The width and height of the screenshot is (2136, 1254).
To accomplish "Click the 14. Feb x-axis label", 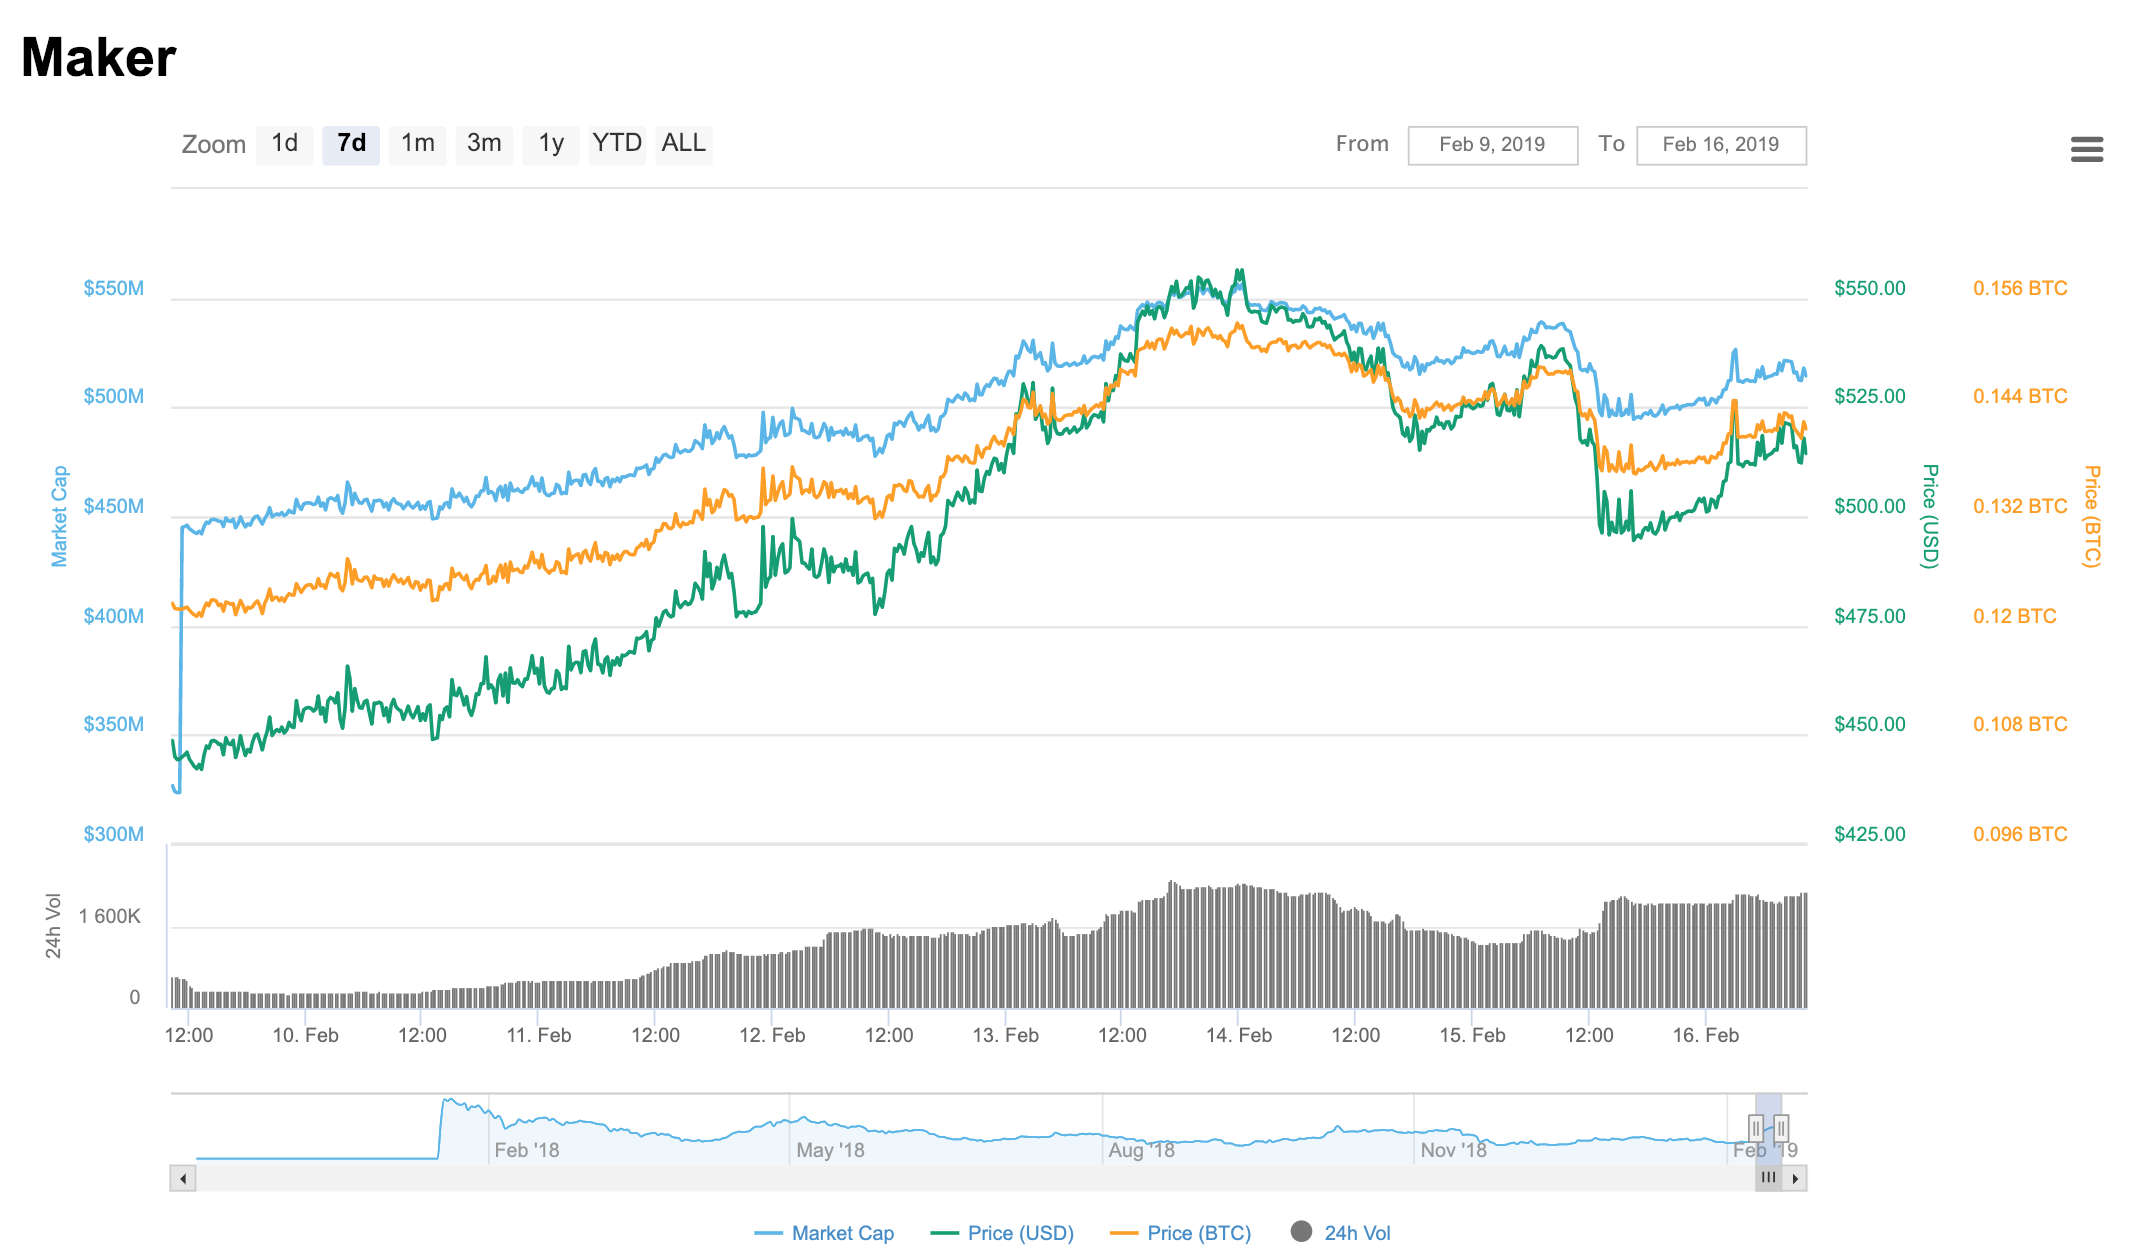I will pyautogui.click(x=1239, y=1035).
